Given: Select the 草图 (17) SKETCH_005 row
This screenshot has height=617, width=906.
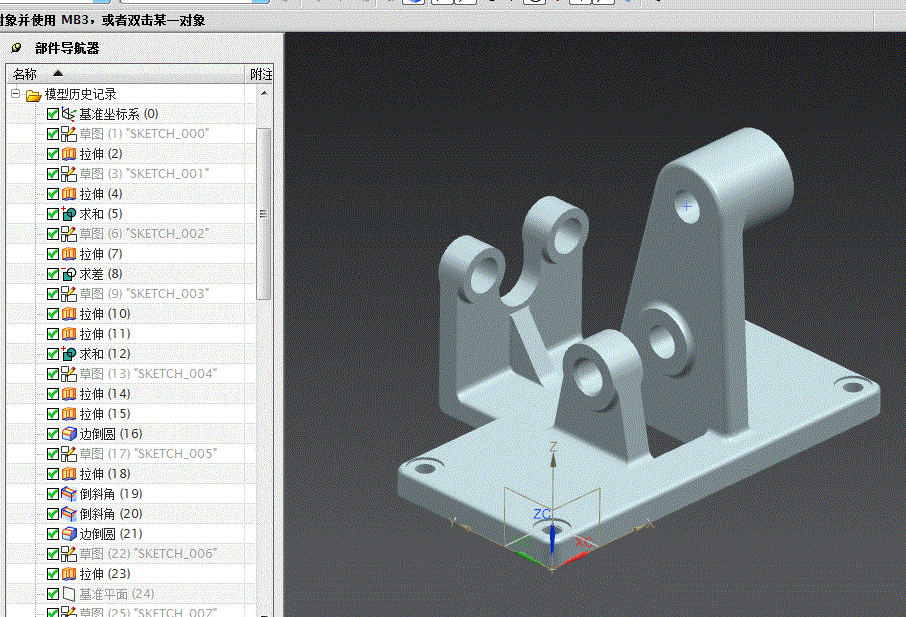Looking at the screenshot, I should coord(131,454).
